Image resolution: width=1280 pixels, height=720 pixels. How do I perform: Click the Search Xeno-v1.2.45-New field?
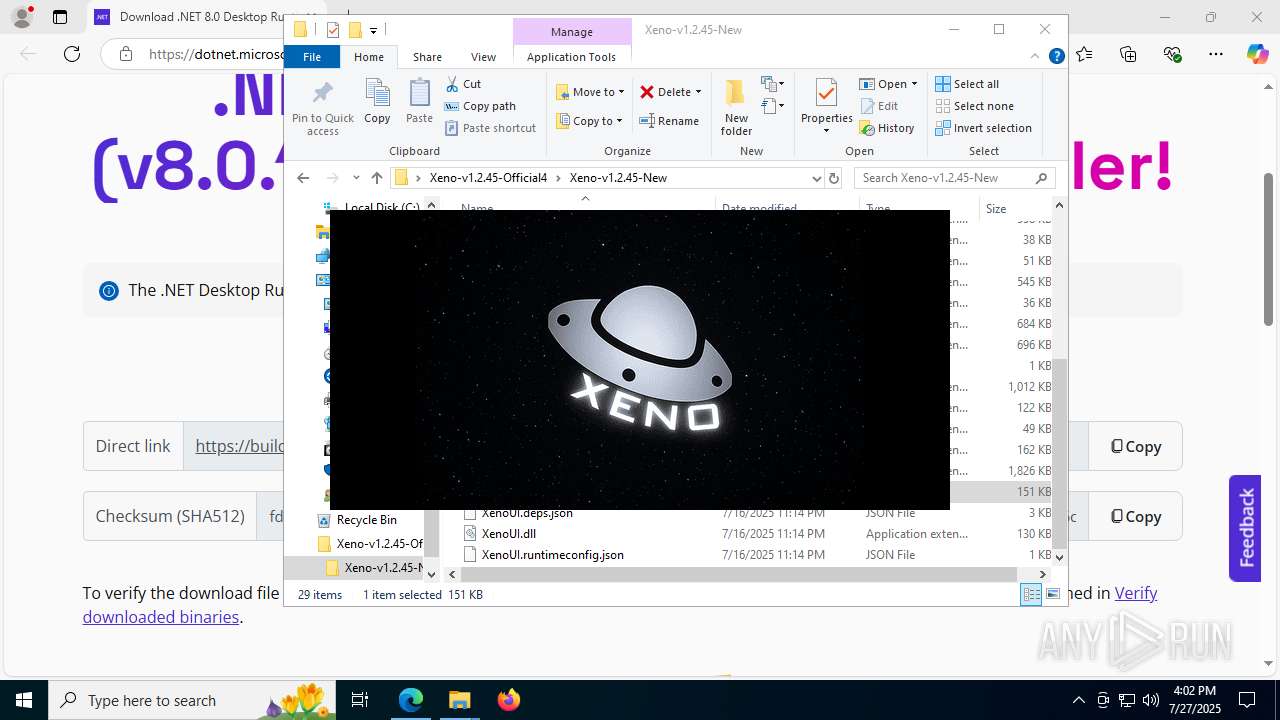pos(954,178)
